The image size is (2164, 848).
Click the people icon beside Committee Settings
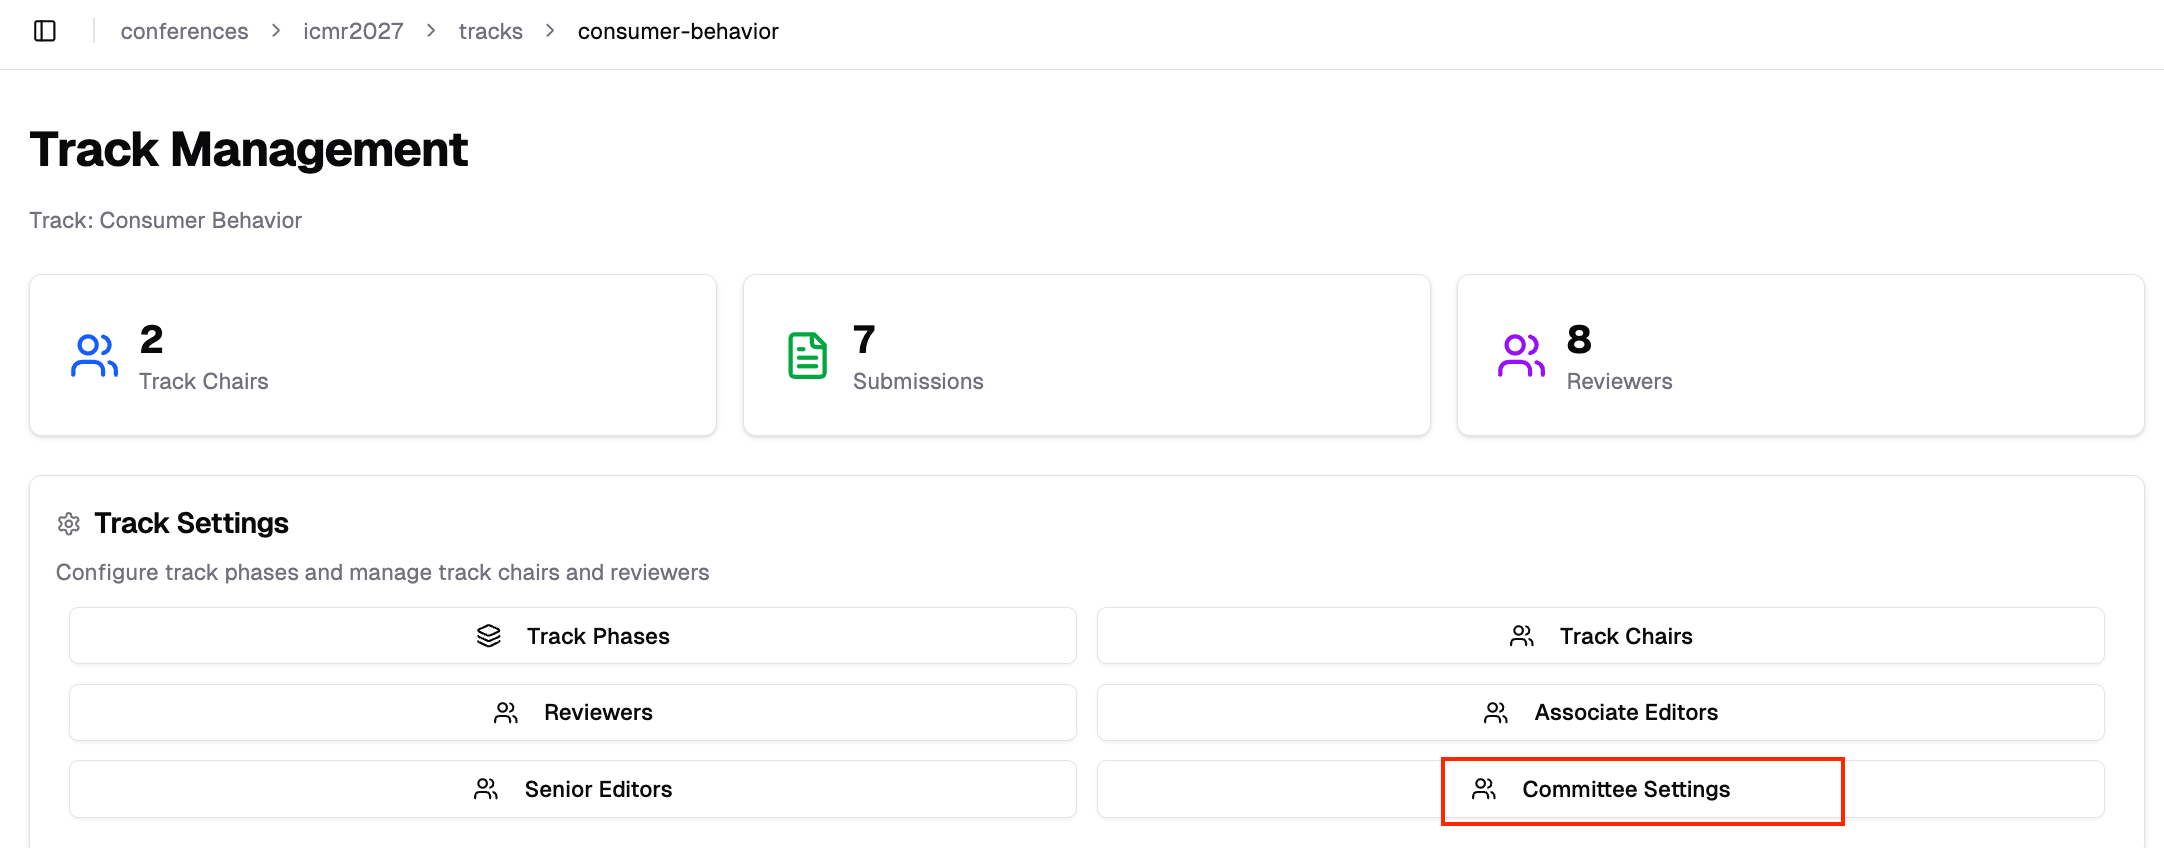click(x=1484, y=789)
